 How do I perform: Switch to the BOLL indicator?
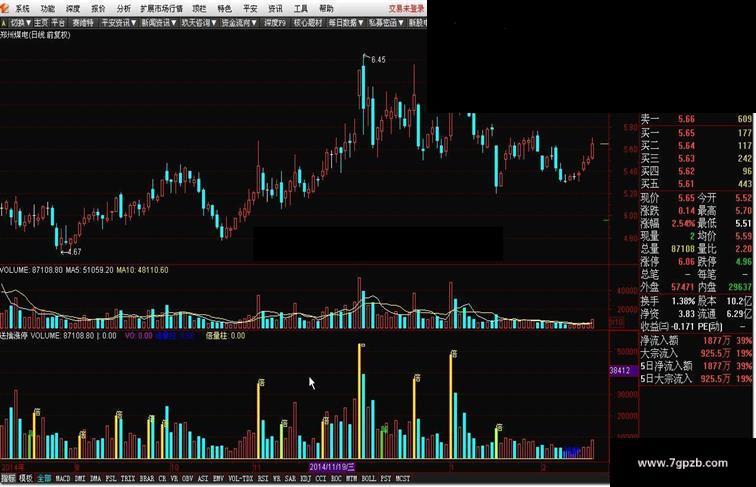click(x=368, y=478)
